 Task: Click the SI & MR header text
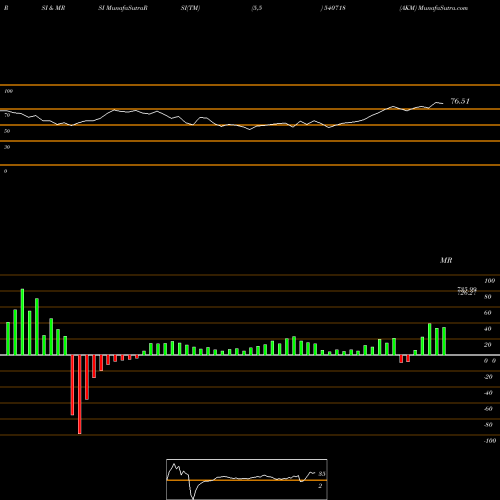pyautogui.click(x=53, y=8)
